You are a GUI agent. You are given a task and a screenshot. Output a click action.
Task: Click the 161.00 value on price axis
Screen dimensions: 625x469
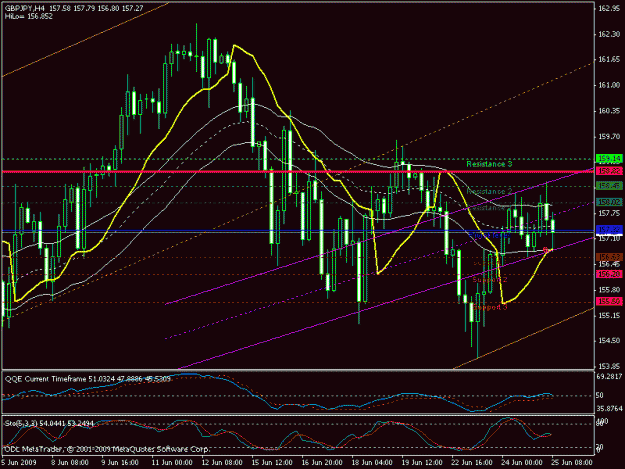609,85
